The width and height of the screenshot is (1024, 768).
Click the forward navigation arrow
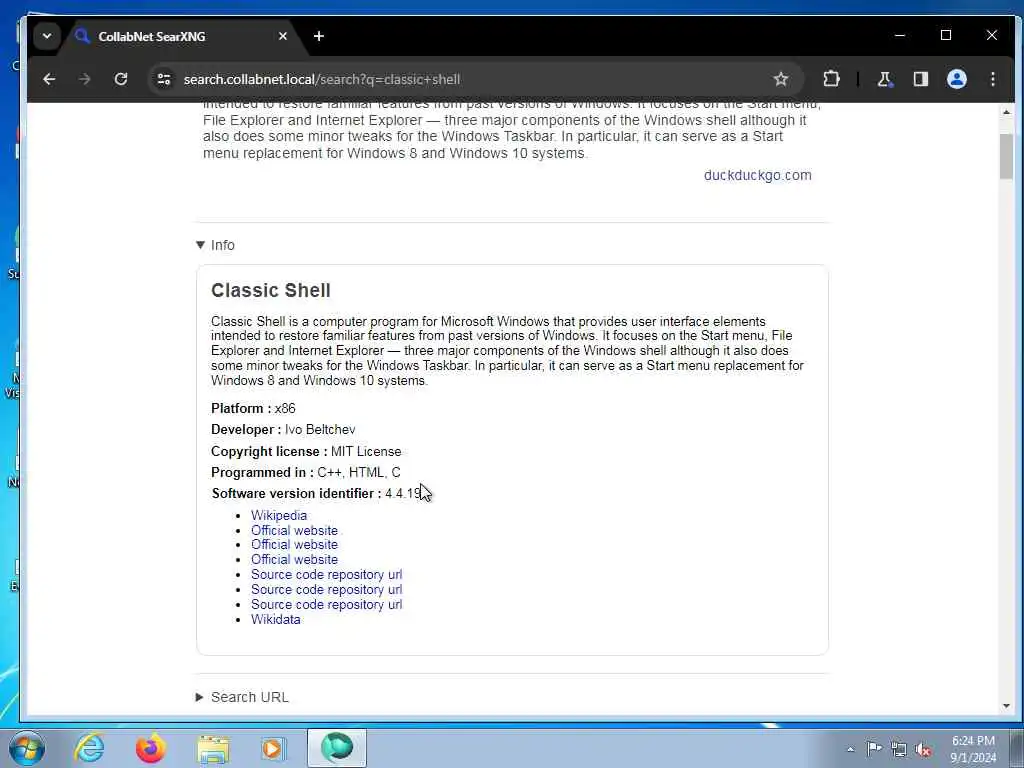(x=84, y=79)
